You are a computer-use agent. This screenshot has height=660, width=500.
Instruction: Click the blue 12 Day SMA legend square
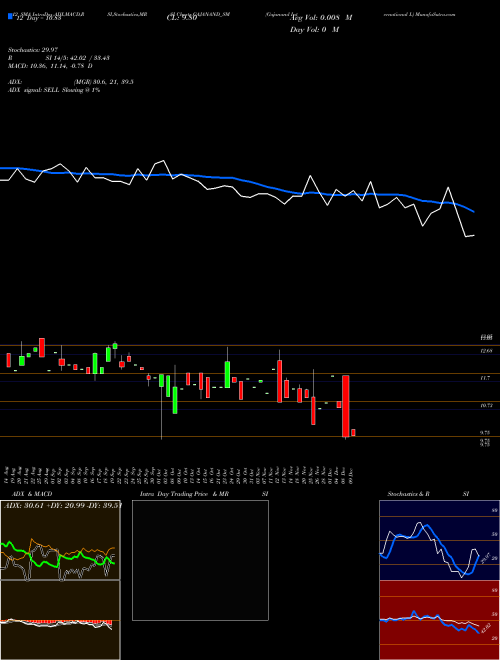coord(11,17)
